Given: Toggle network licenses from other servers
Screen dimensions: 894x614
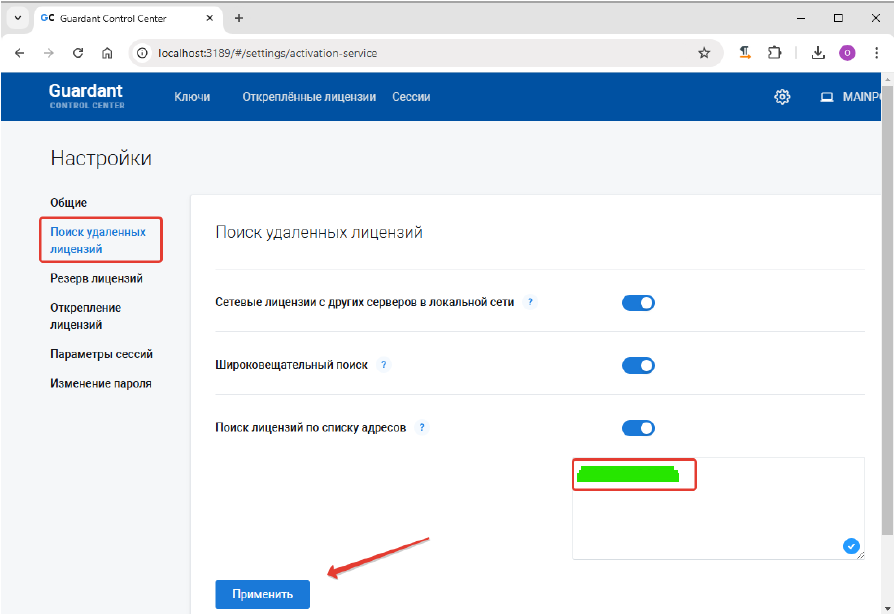Looking at the screenshot, I should [638, 303].
